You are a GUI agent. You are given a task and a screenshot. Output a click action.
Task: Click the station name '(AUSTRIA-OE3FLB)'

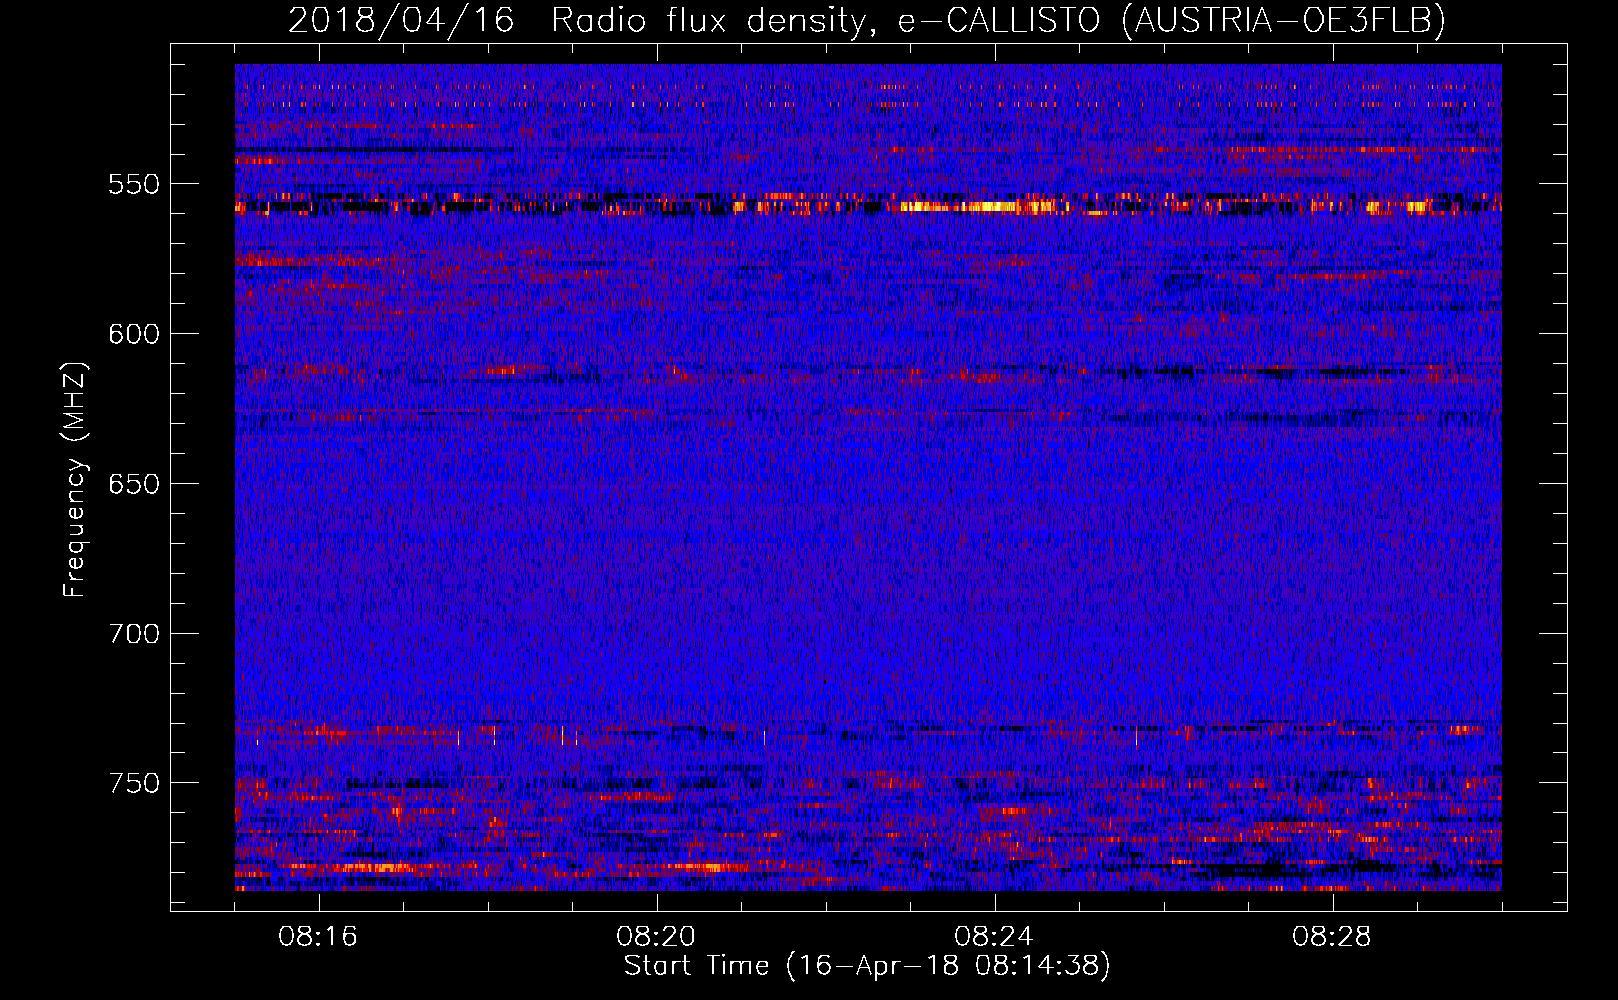1284,20
